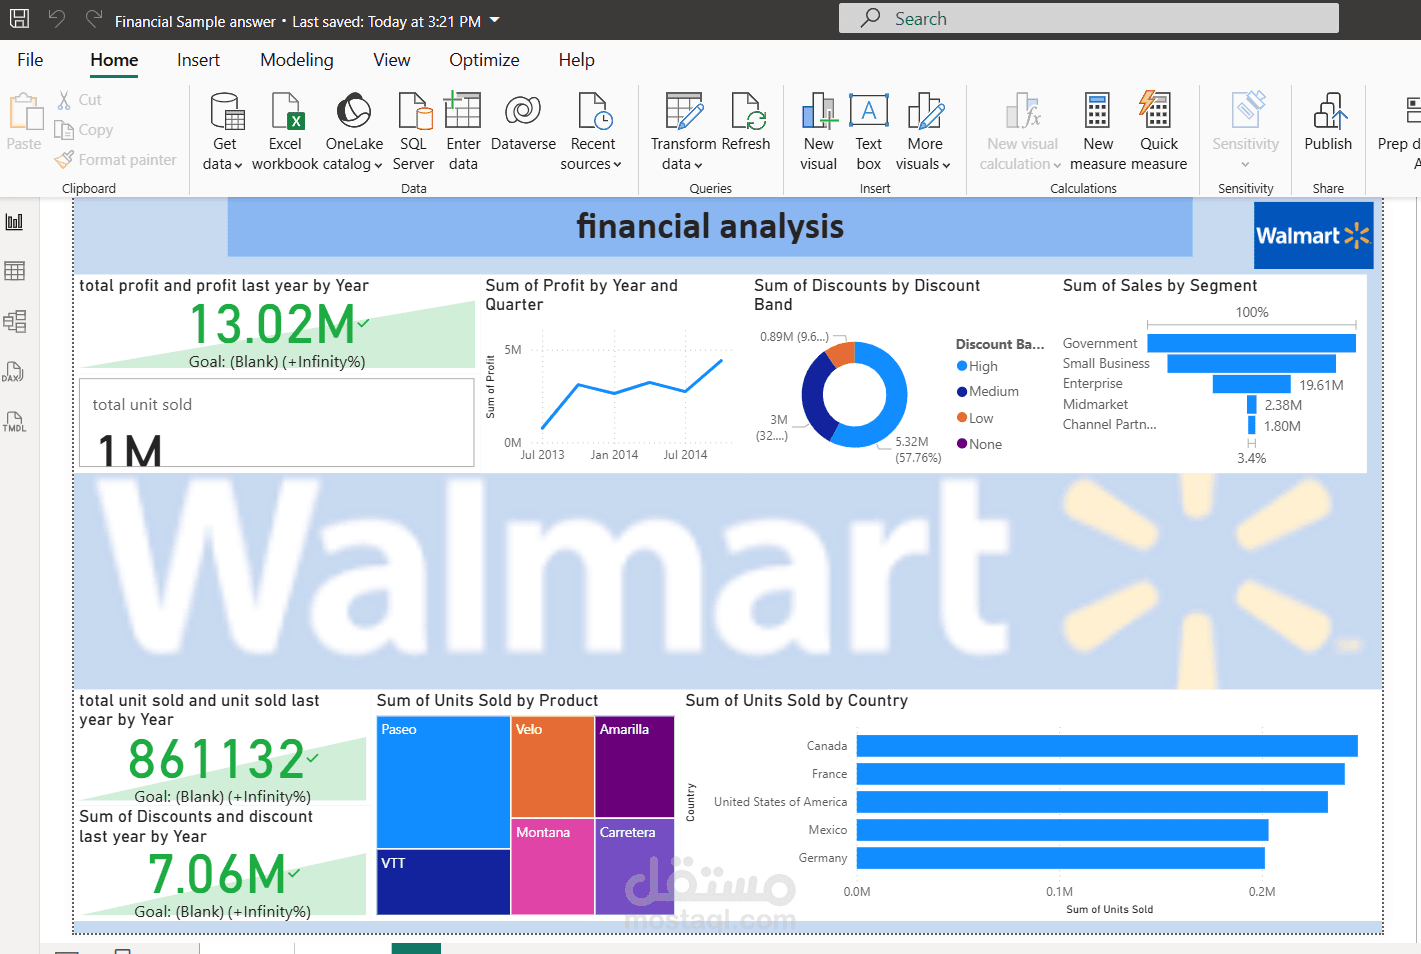Select the financial analysis title box

coord(710,227)
